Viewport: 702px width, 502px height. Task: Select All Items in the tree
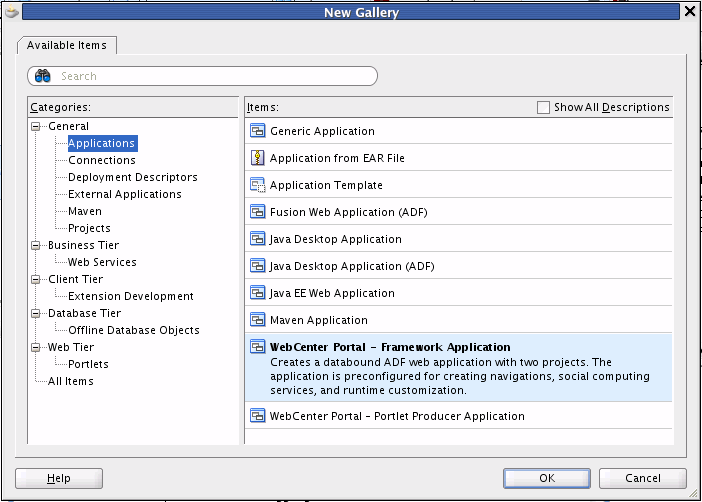[71, 382]
